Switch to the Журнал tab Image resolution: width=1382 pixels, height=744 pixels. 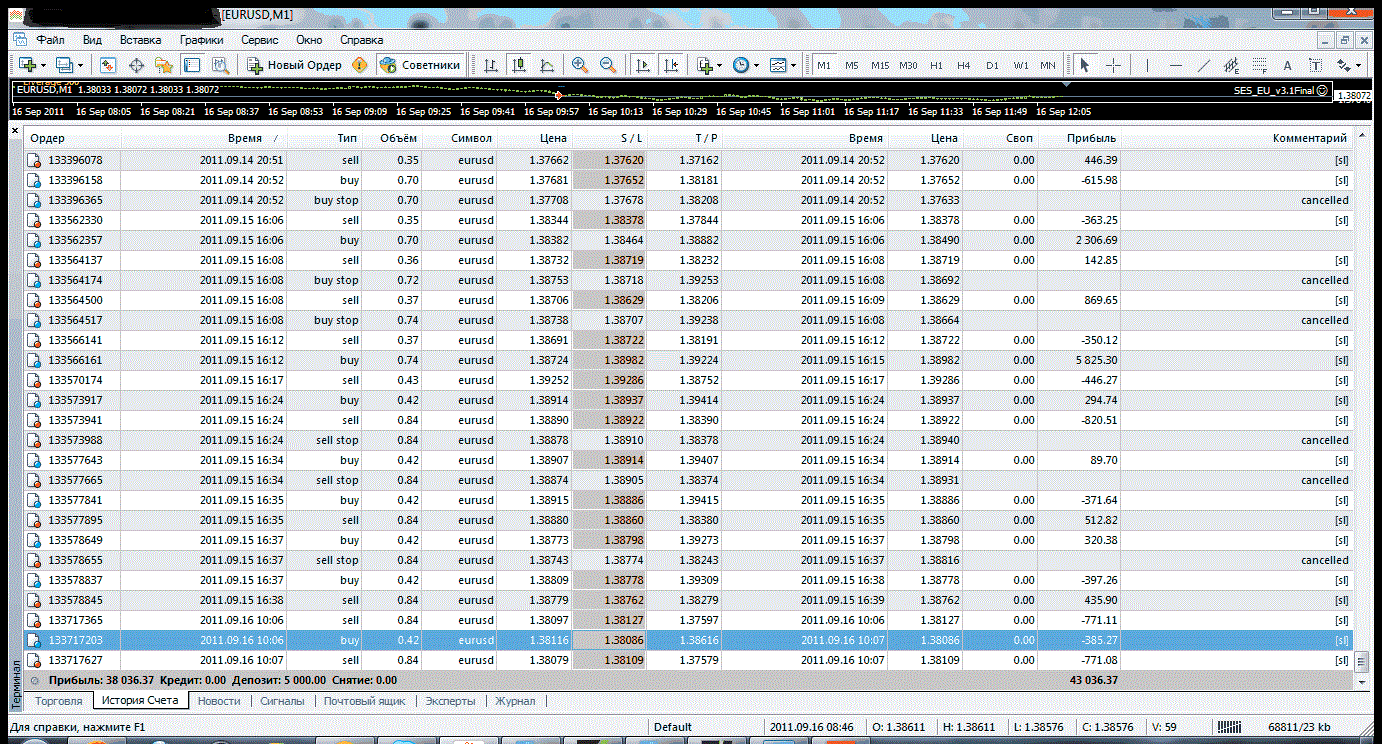pyautogui.click(x=515, y=701)
